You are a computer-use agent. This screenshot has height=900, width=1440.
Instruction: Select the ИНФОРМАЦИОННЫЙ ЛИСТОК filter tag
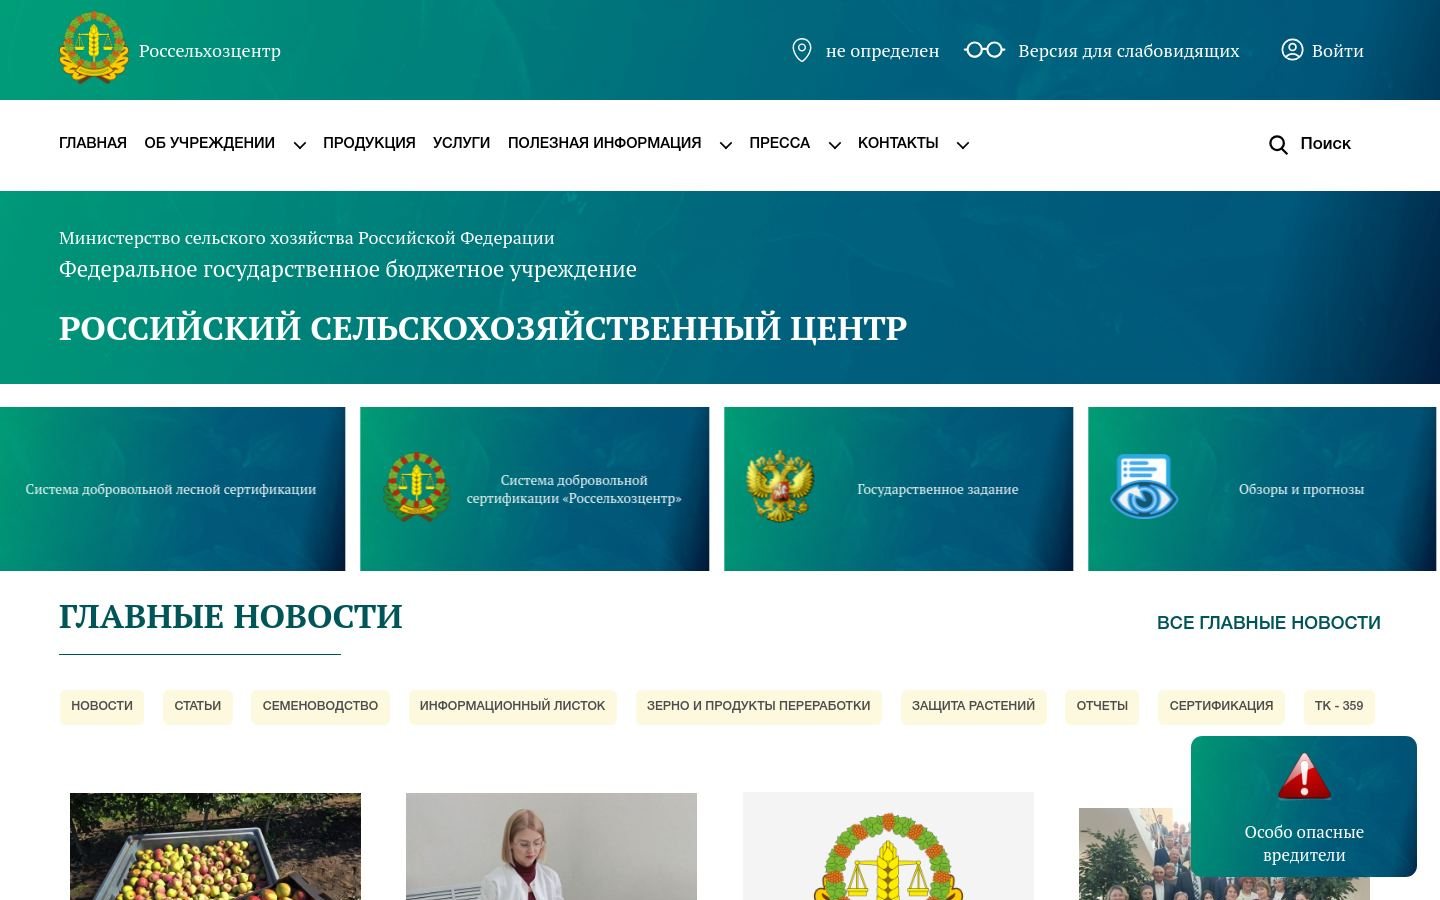(x=512, y=706)
